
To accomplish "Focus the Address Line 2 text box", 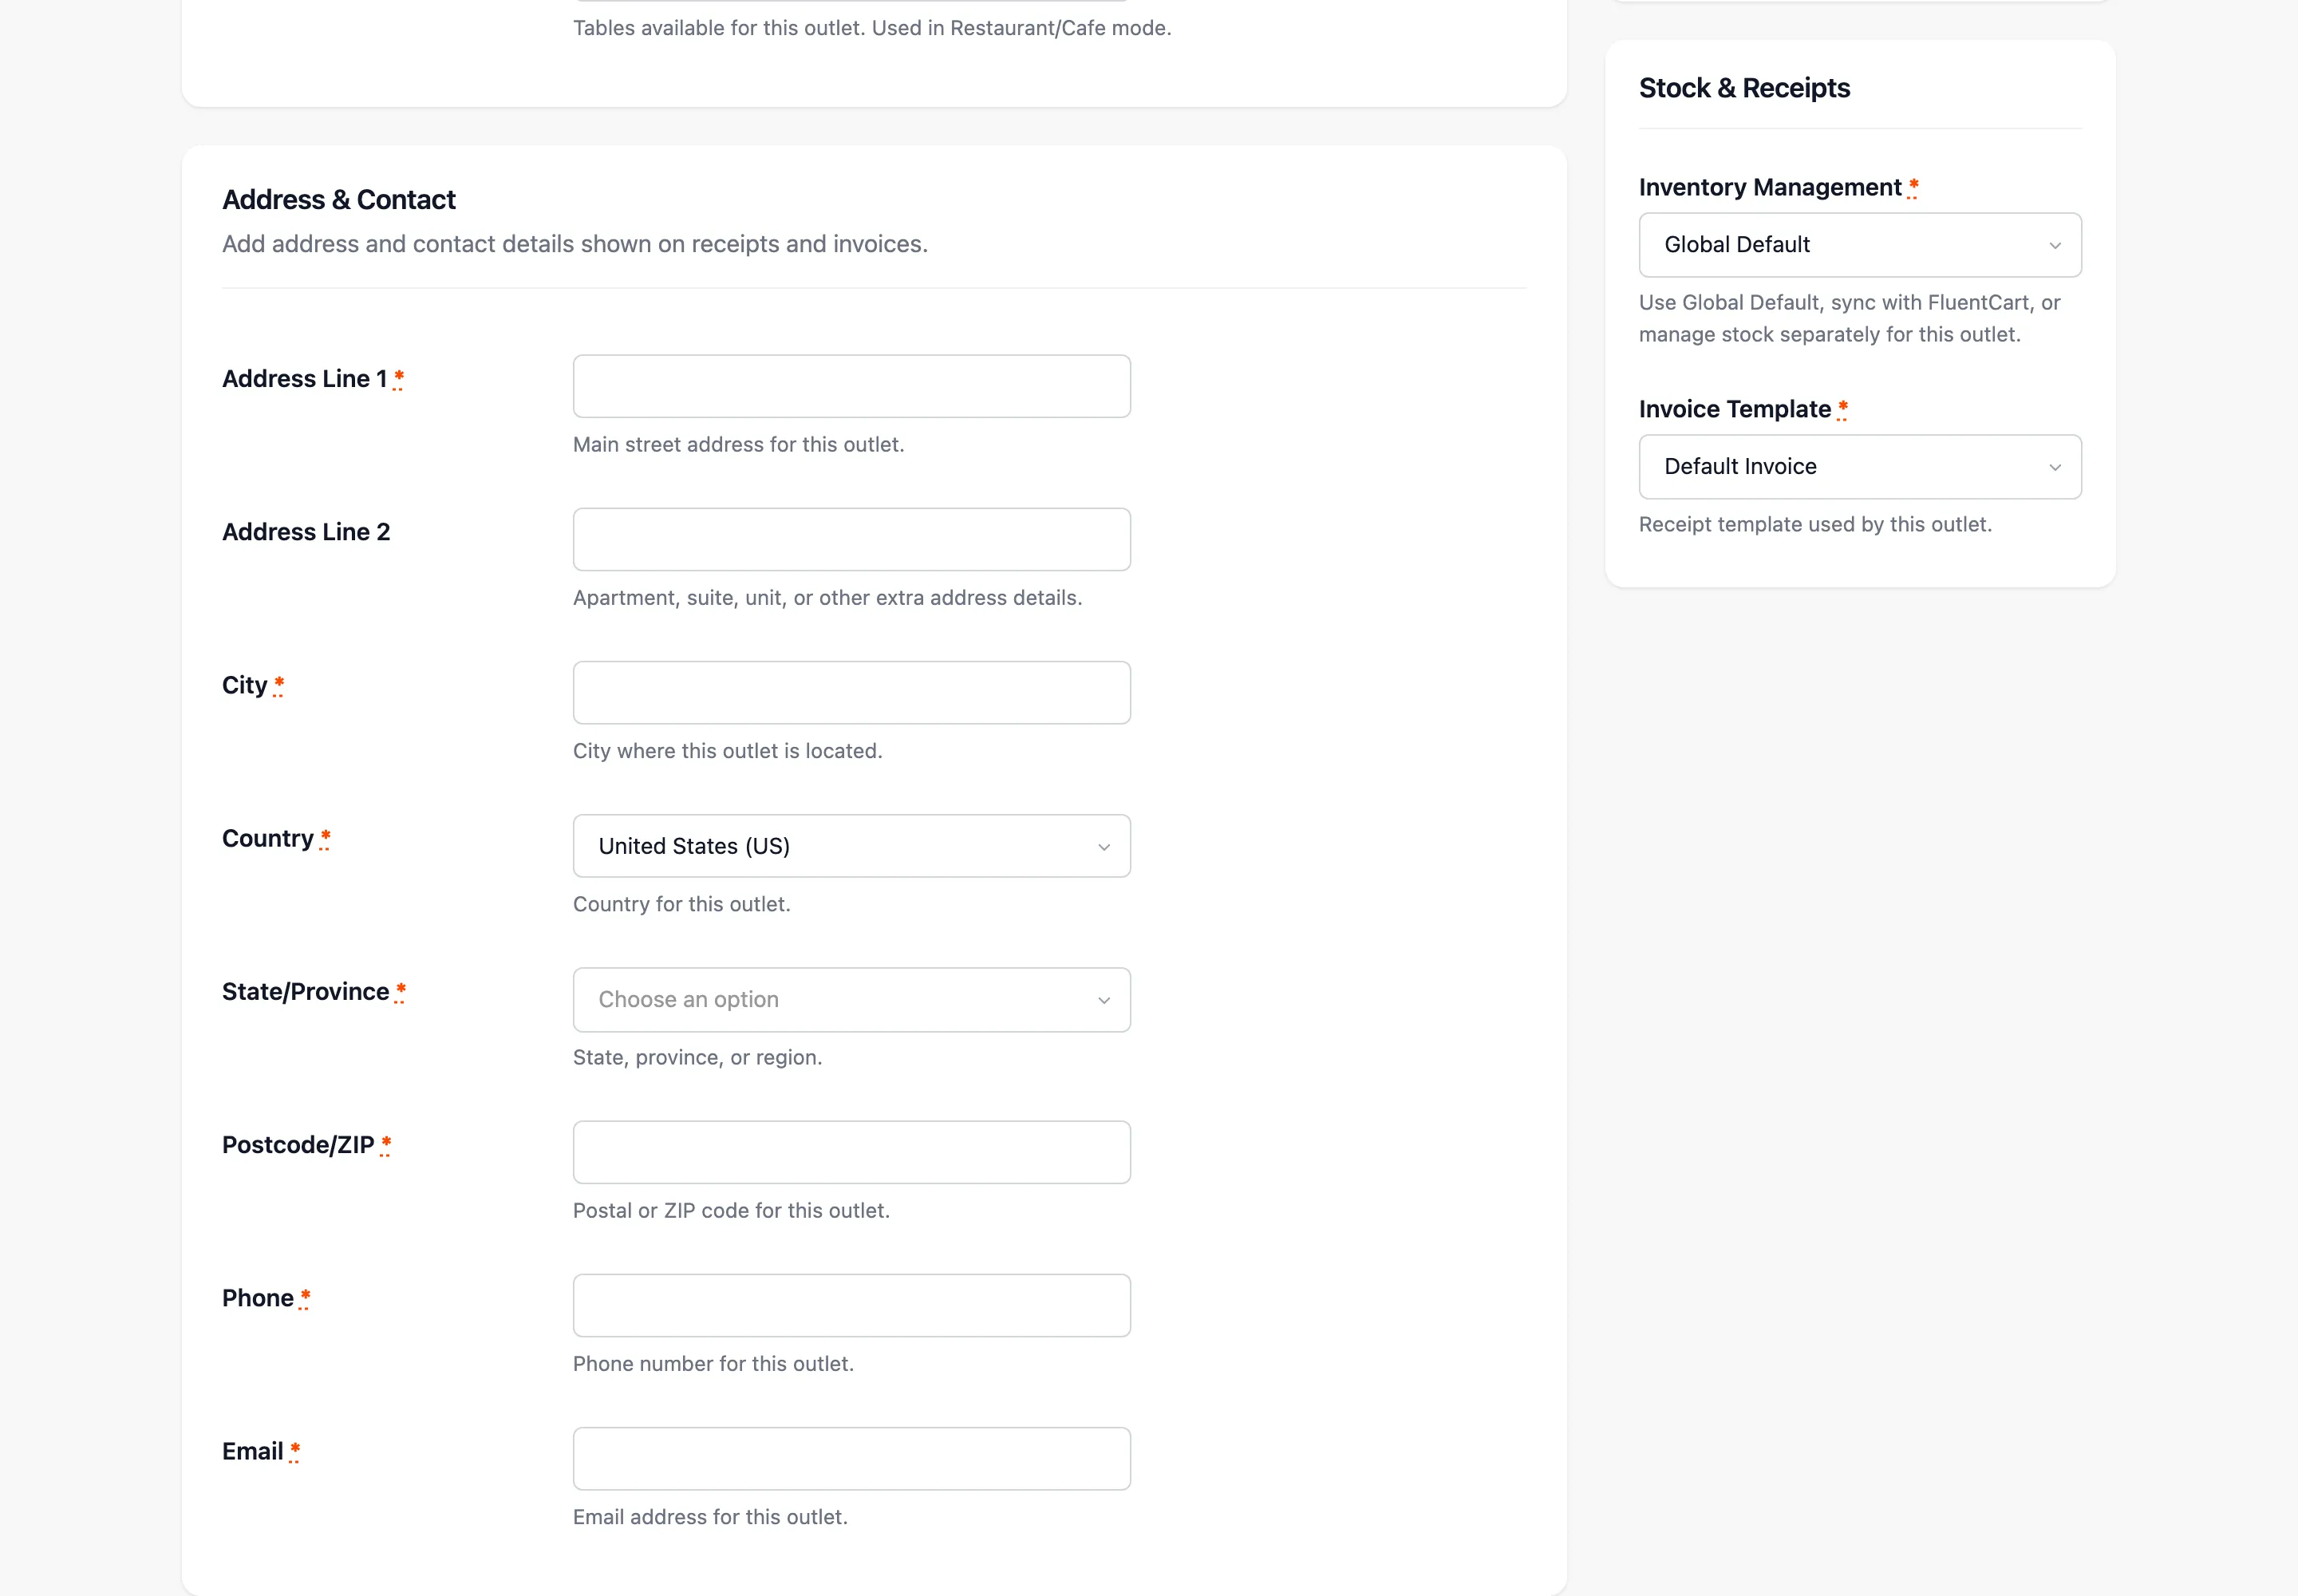I will [x=851, y=539].
